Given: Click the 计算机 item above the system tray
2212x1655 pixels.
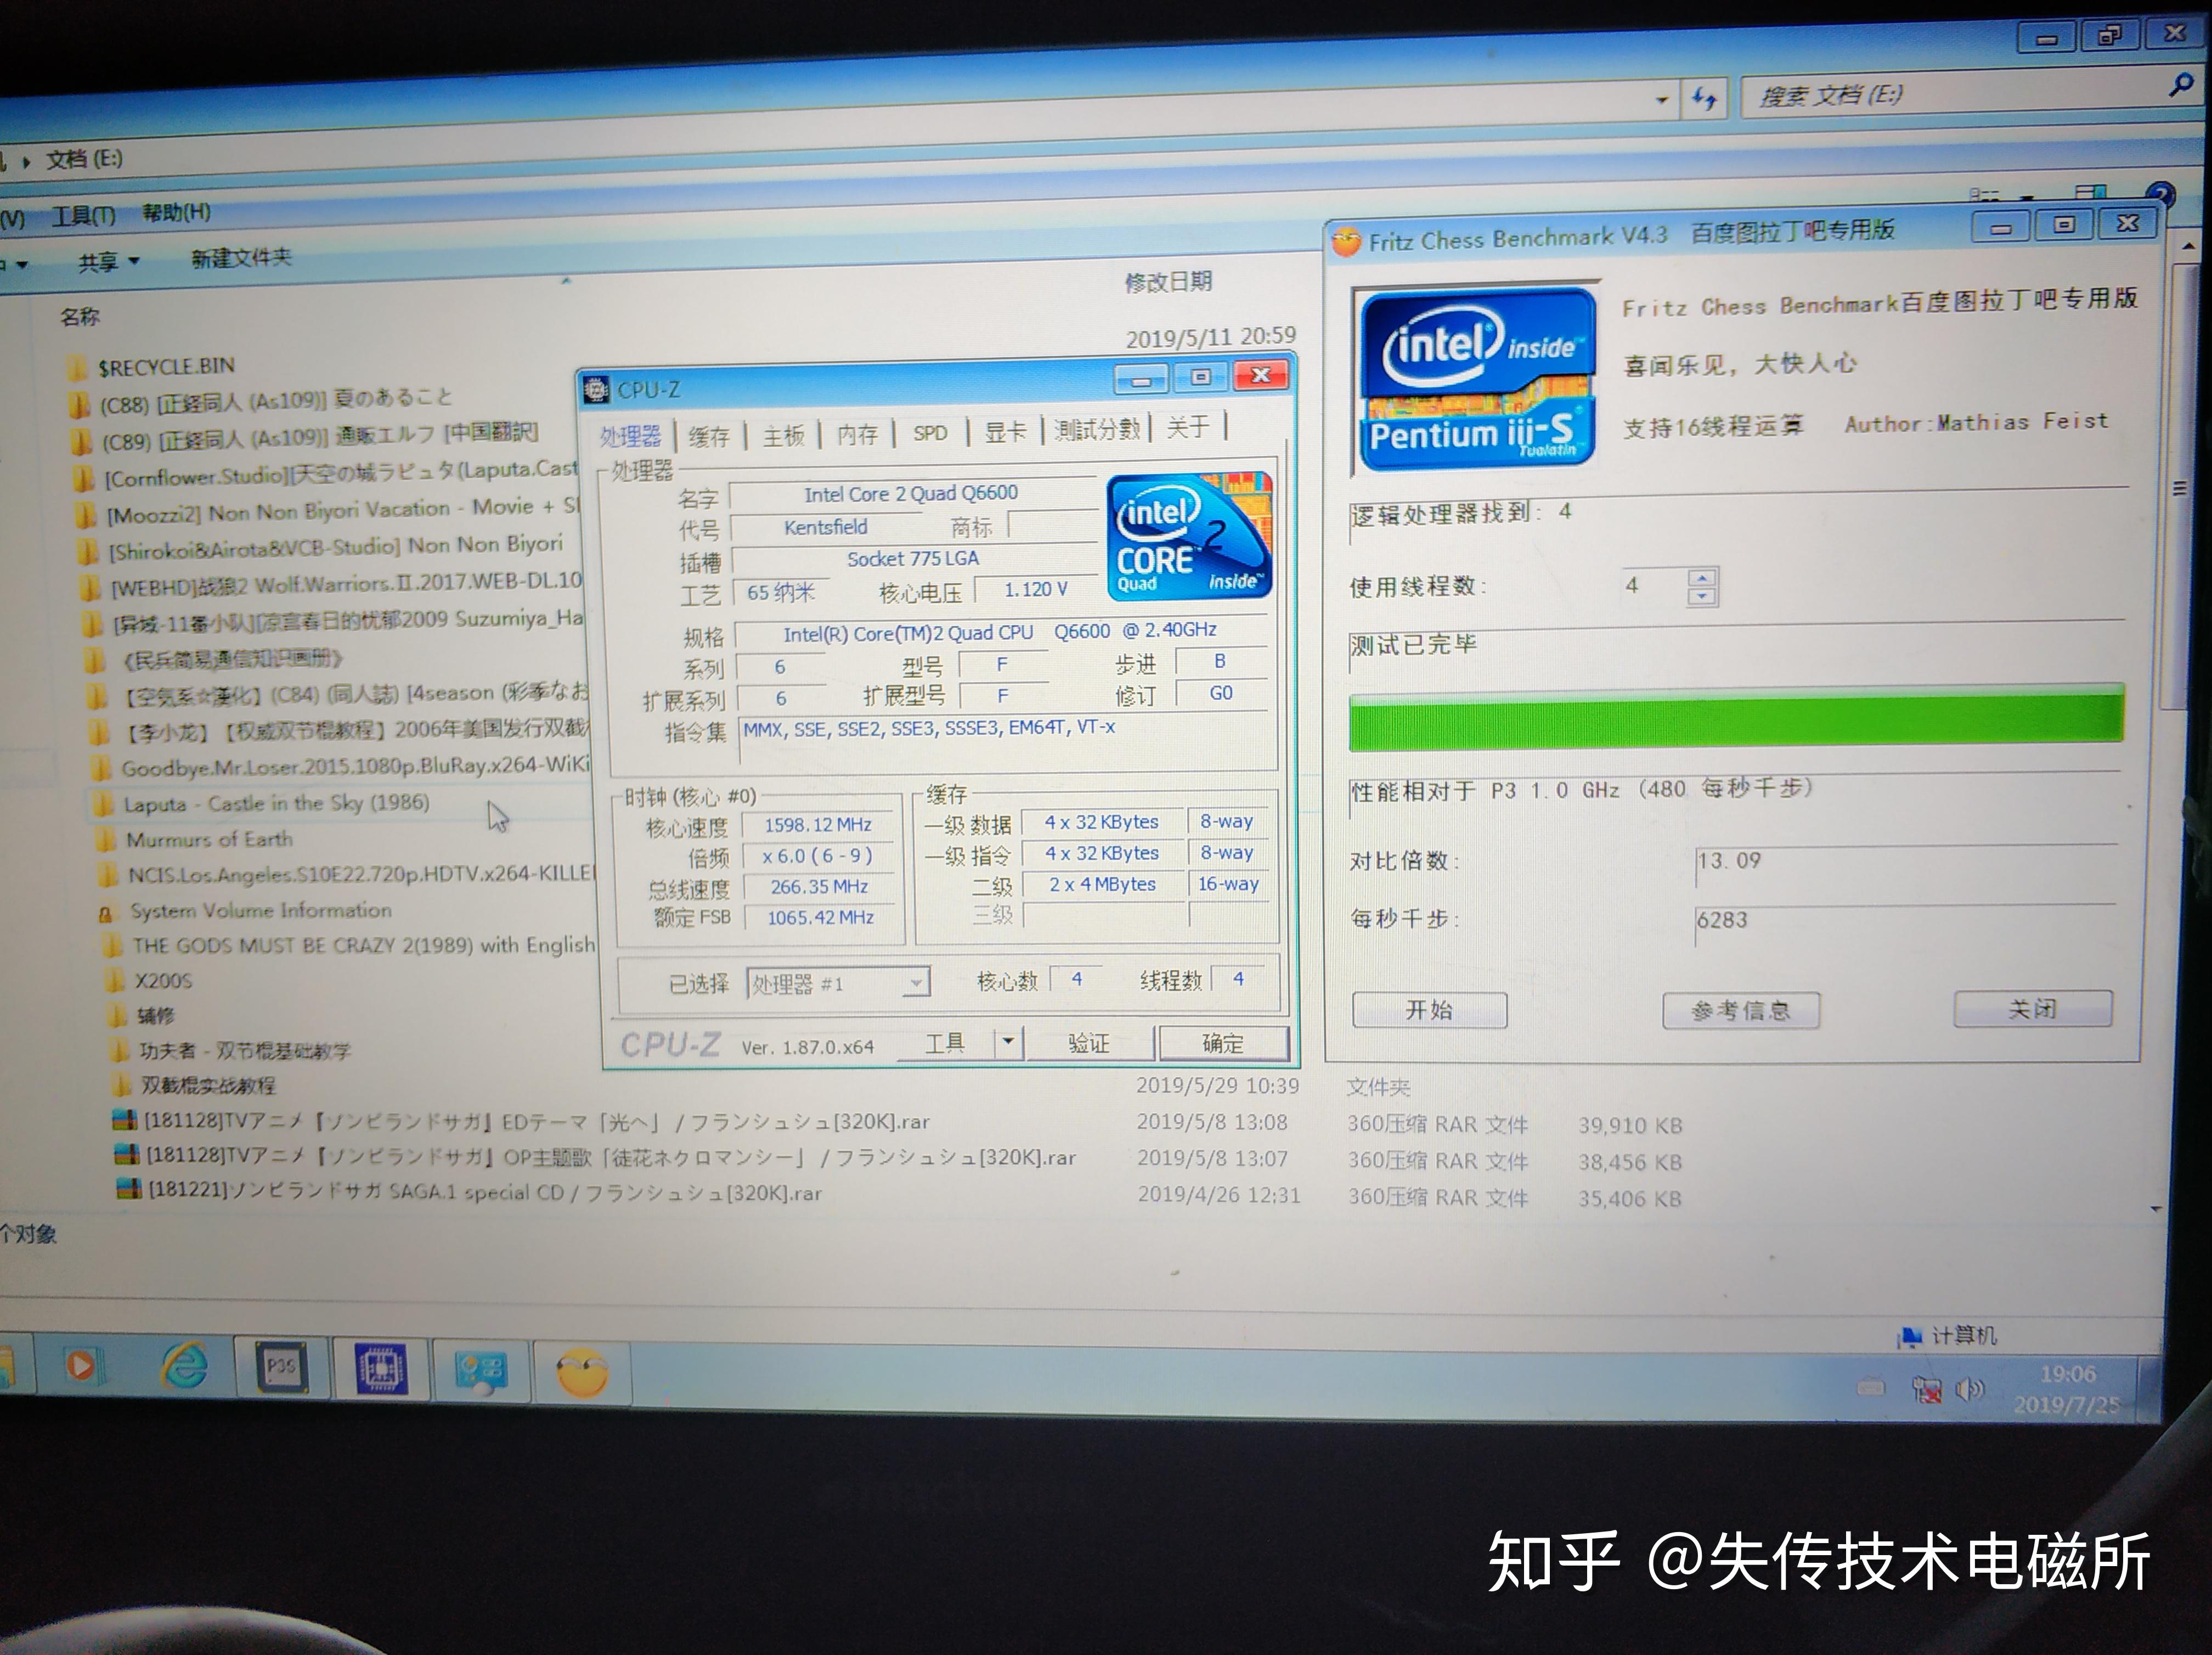Looking at the screenshot, I should pyautogui.click(x=1948, y=1336).
